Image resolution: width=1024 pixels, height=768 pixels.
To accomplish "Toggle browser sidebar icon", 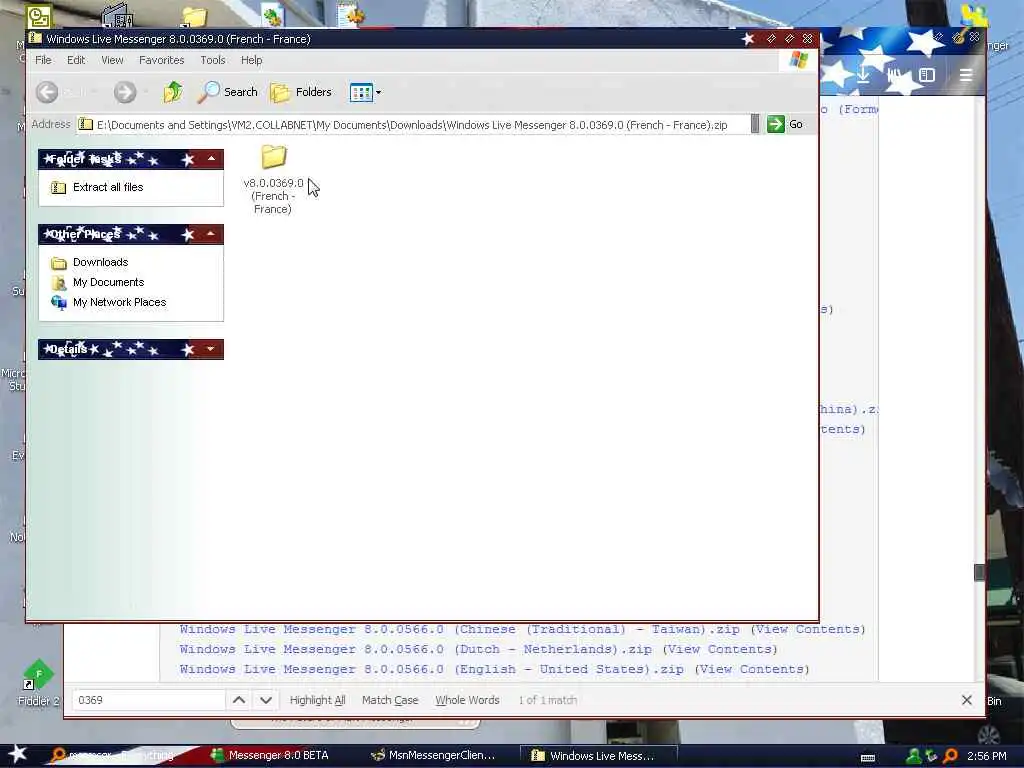I will tap(927, 75).
